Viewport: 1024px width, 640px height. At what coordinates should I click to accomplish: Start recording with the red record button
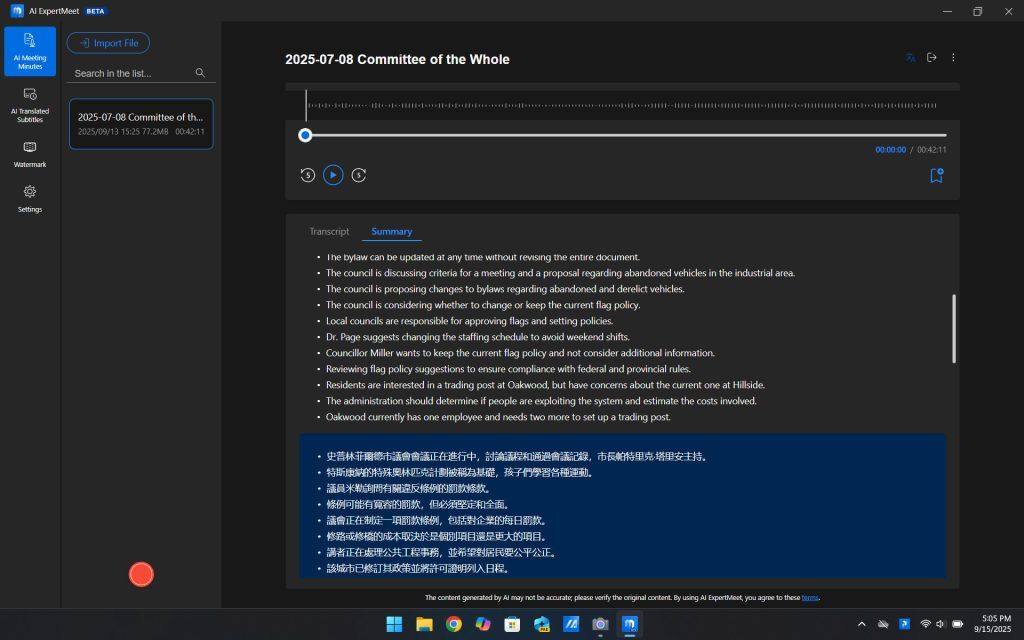coord(141,575)
